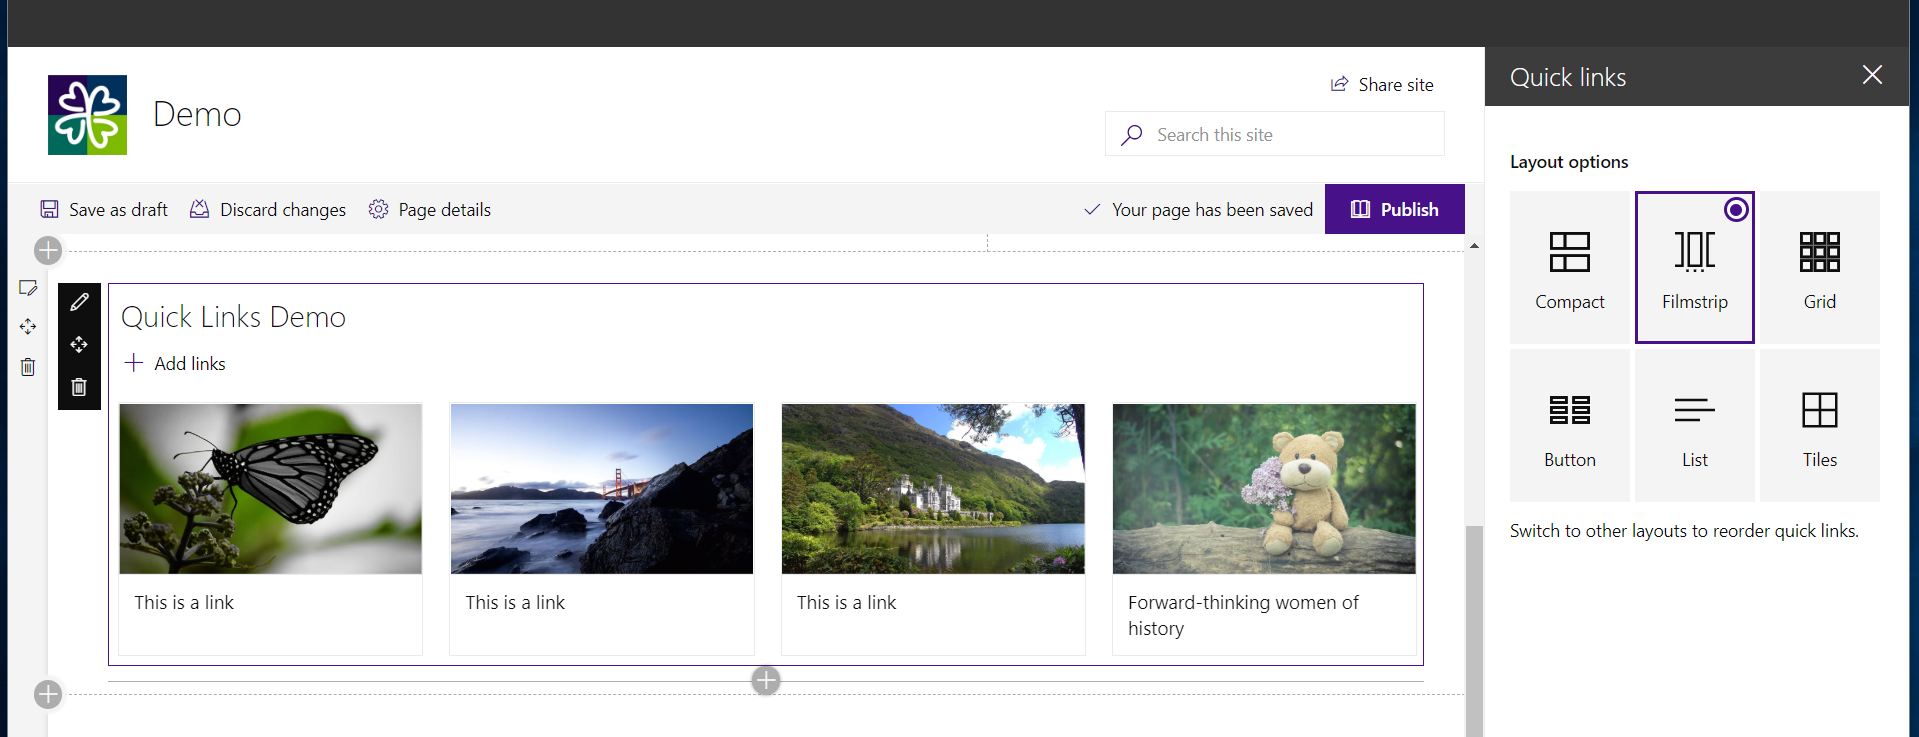The image size is (1919, 737).
Task: Open the castle by lake link card
Action: click(933, 529)
